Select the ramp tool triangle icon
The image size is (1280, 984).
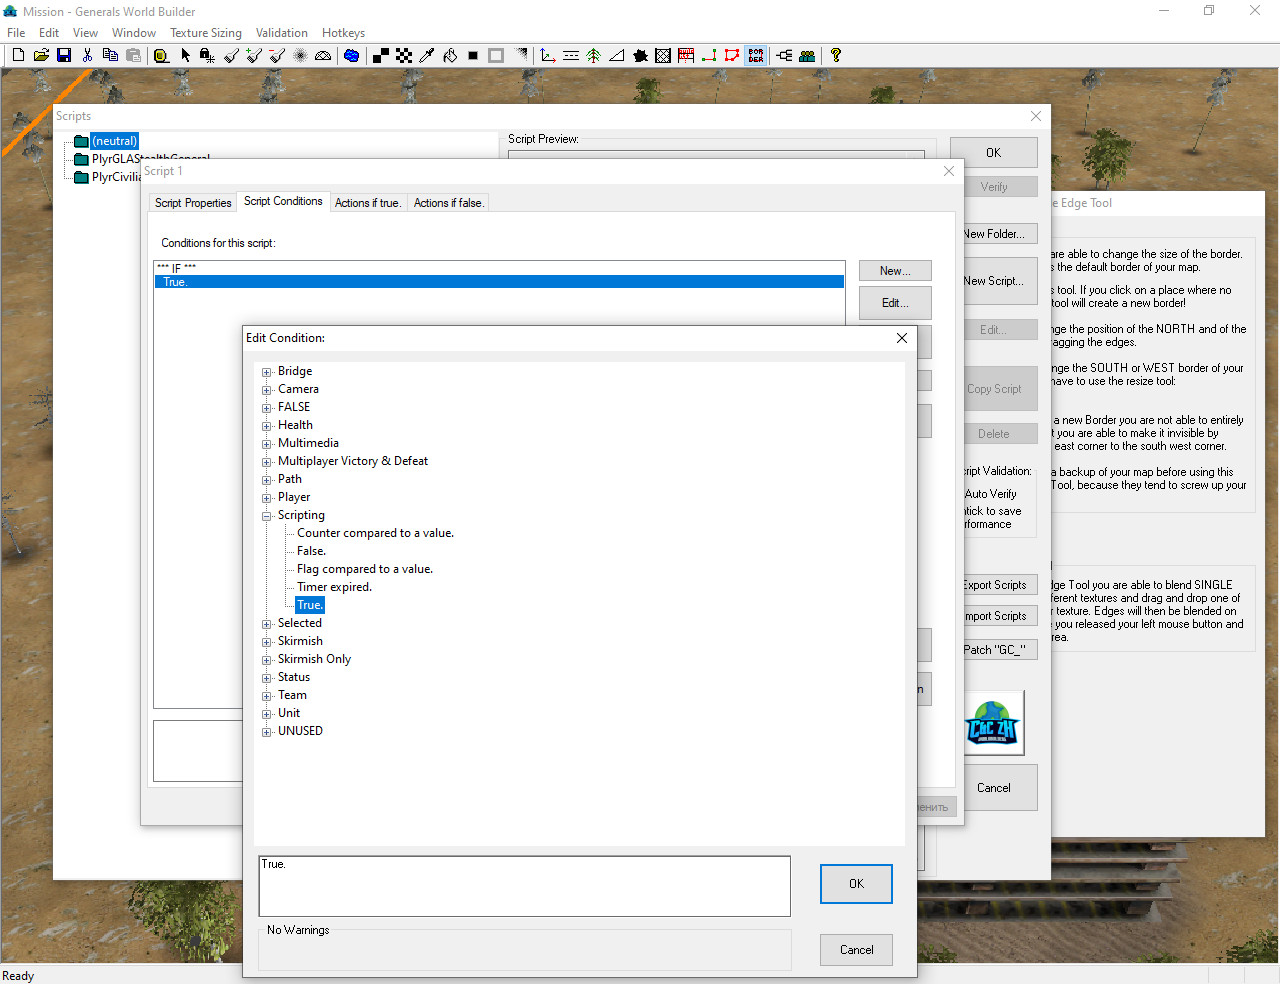point(617,56)
